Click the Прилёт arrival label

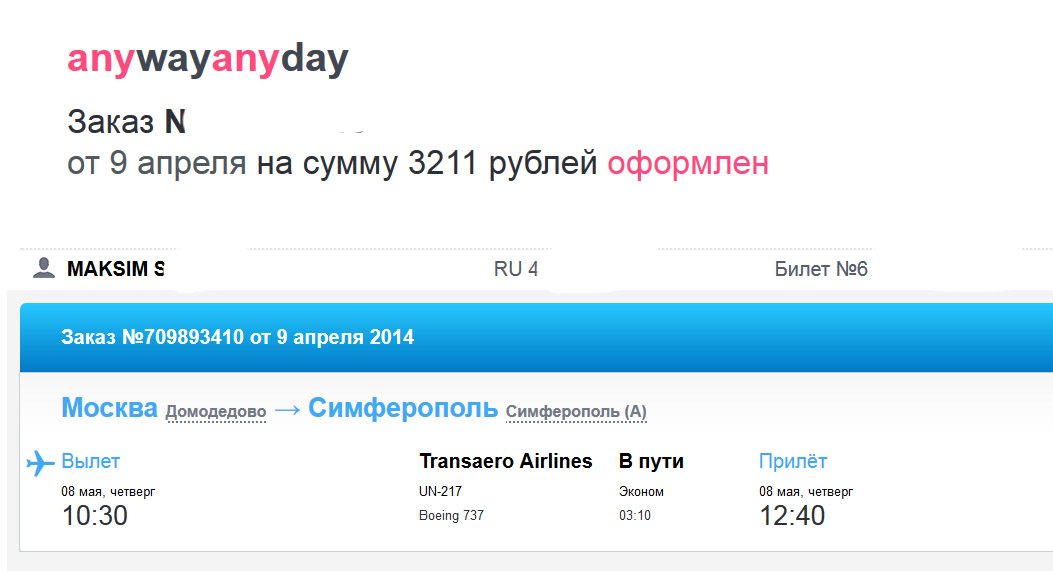(792, 462)
